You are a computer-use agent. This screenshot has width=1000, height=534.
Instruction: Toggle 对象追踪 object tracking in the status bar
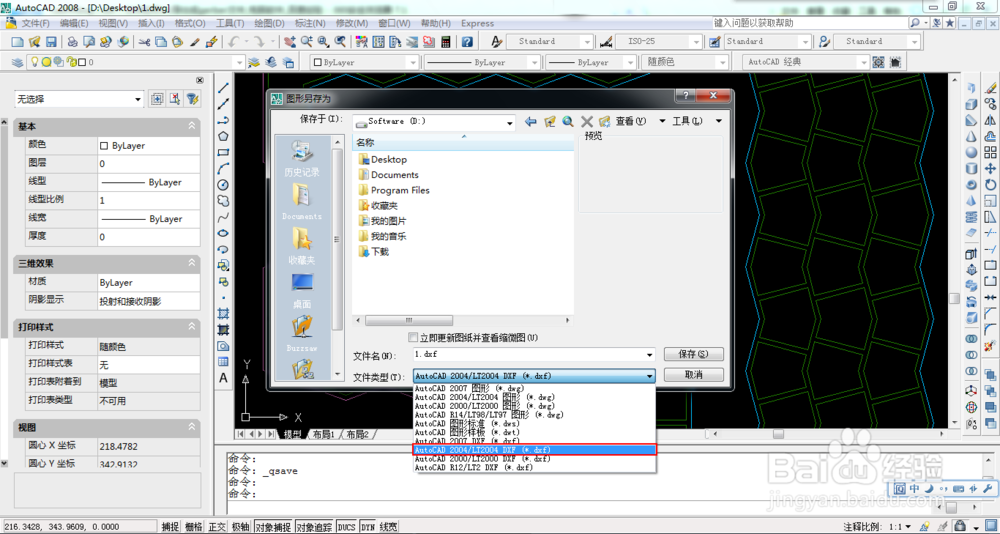pyautogui.click(x=314, y=527)
